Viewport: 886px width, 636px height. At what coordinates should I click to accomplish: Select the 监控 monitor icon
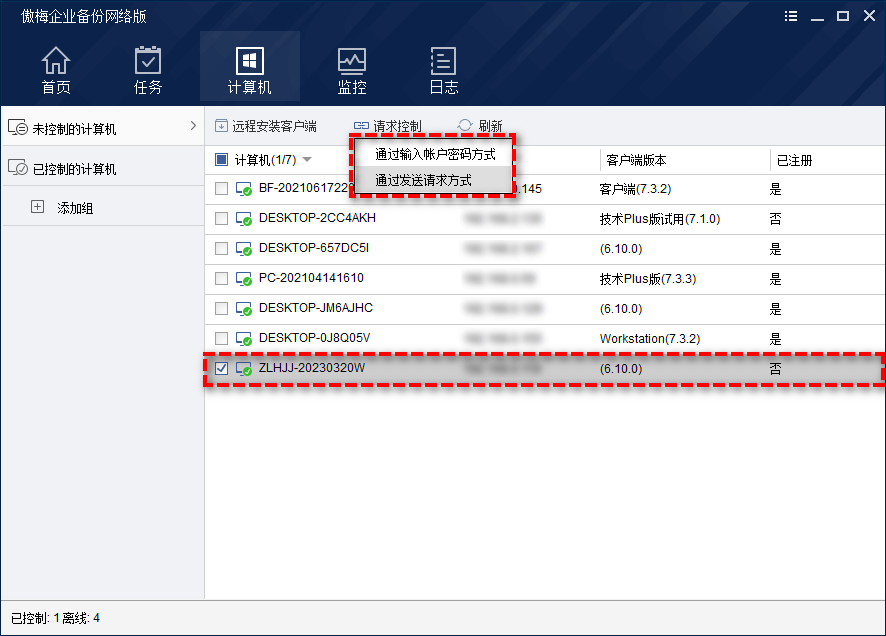click(352, 61)
